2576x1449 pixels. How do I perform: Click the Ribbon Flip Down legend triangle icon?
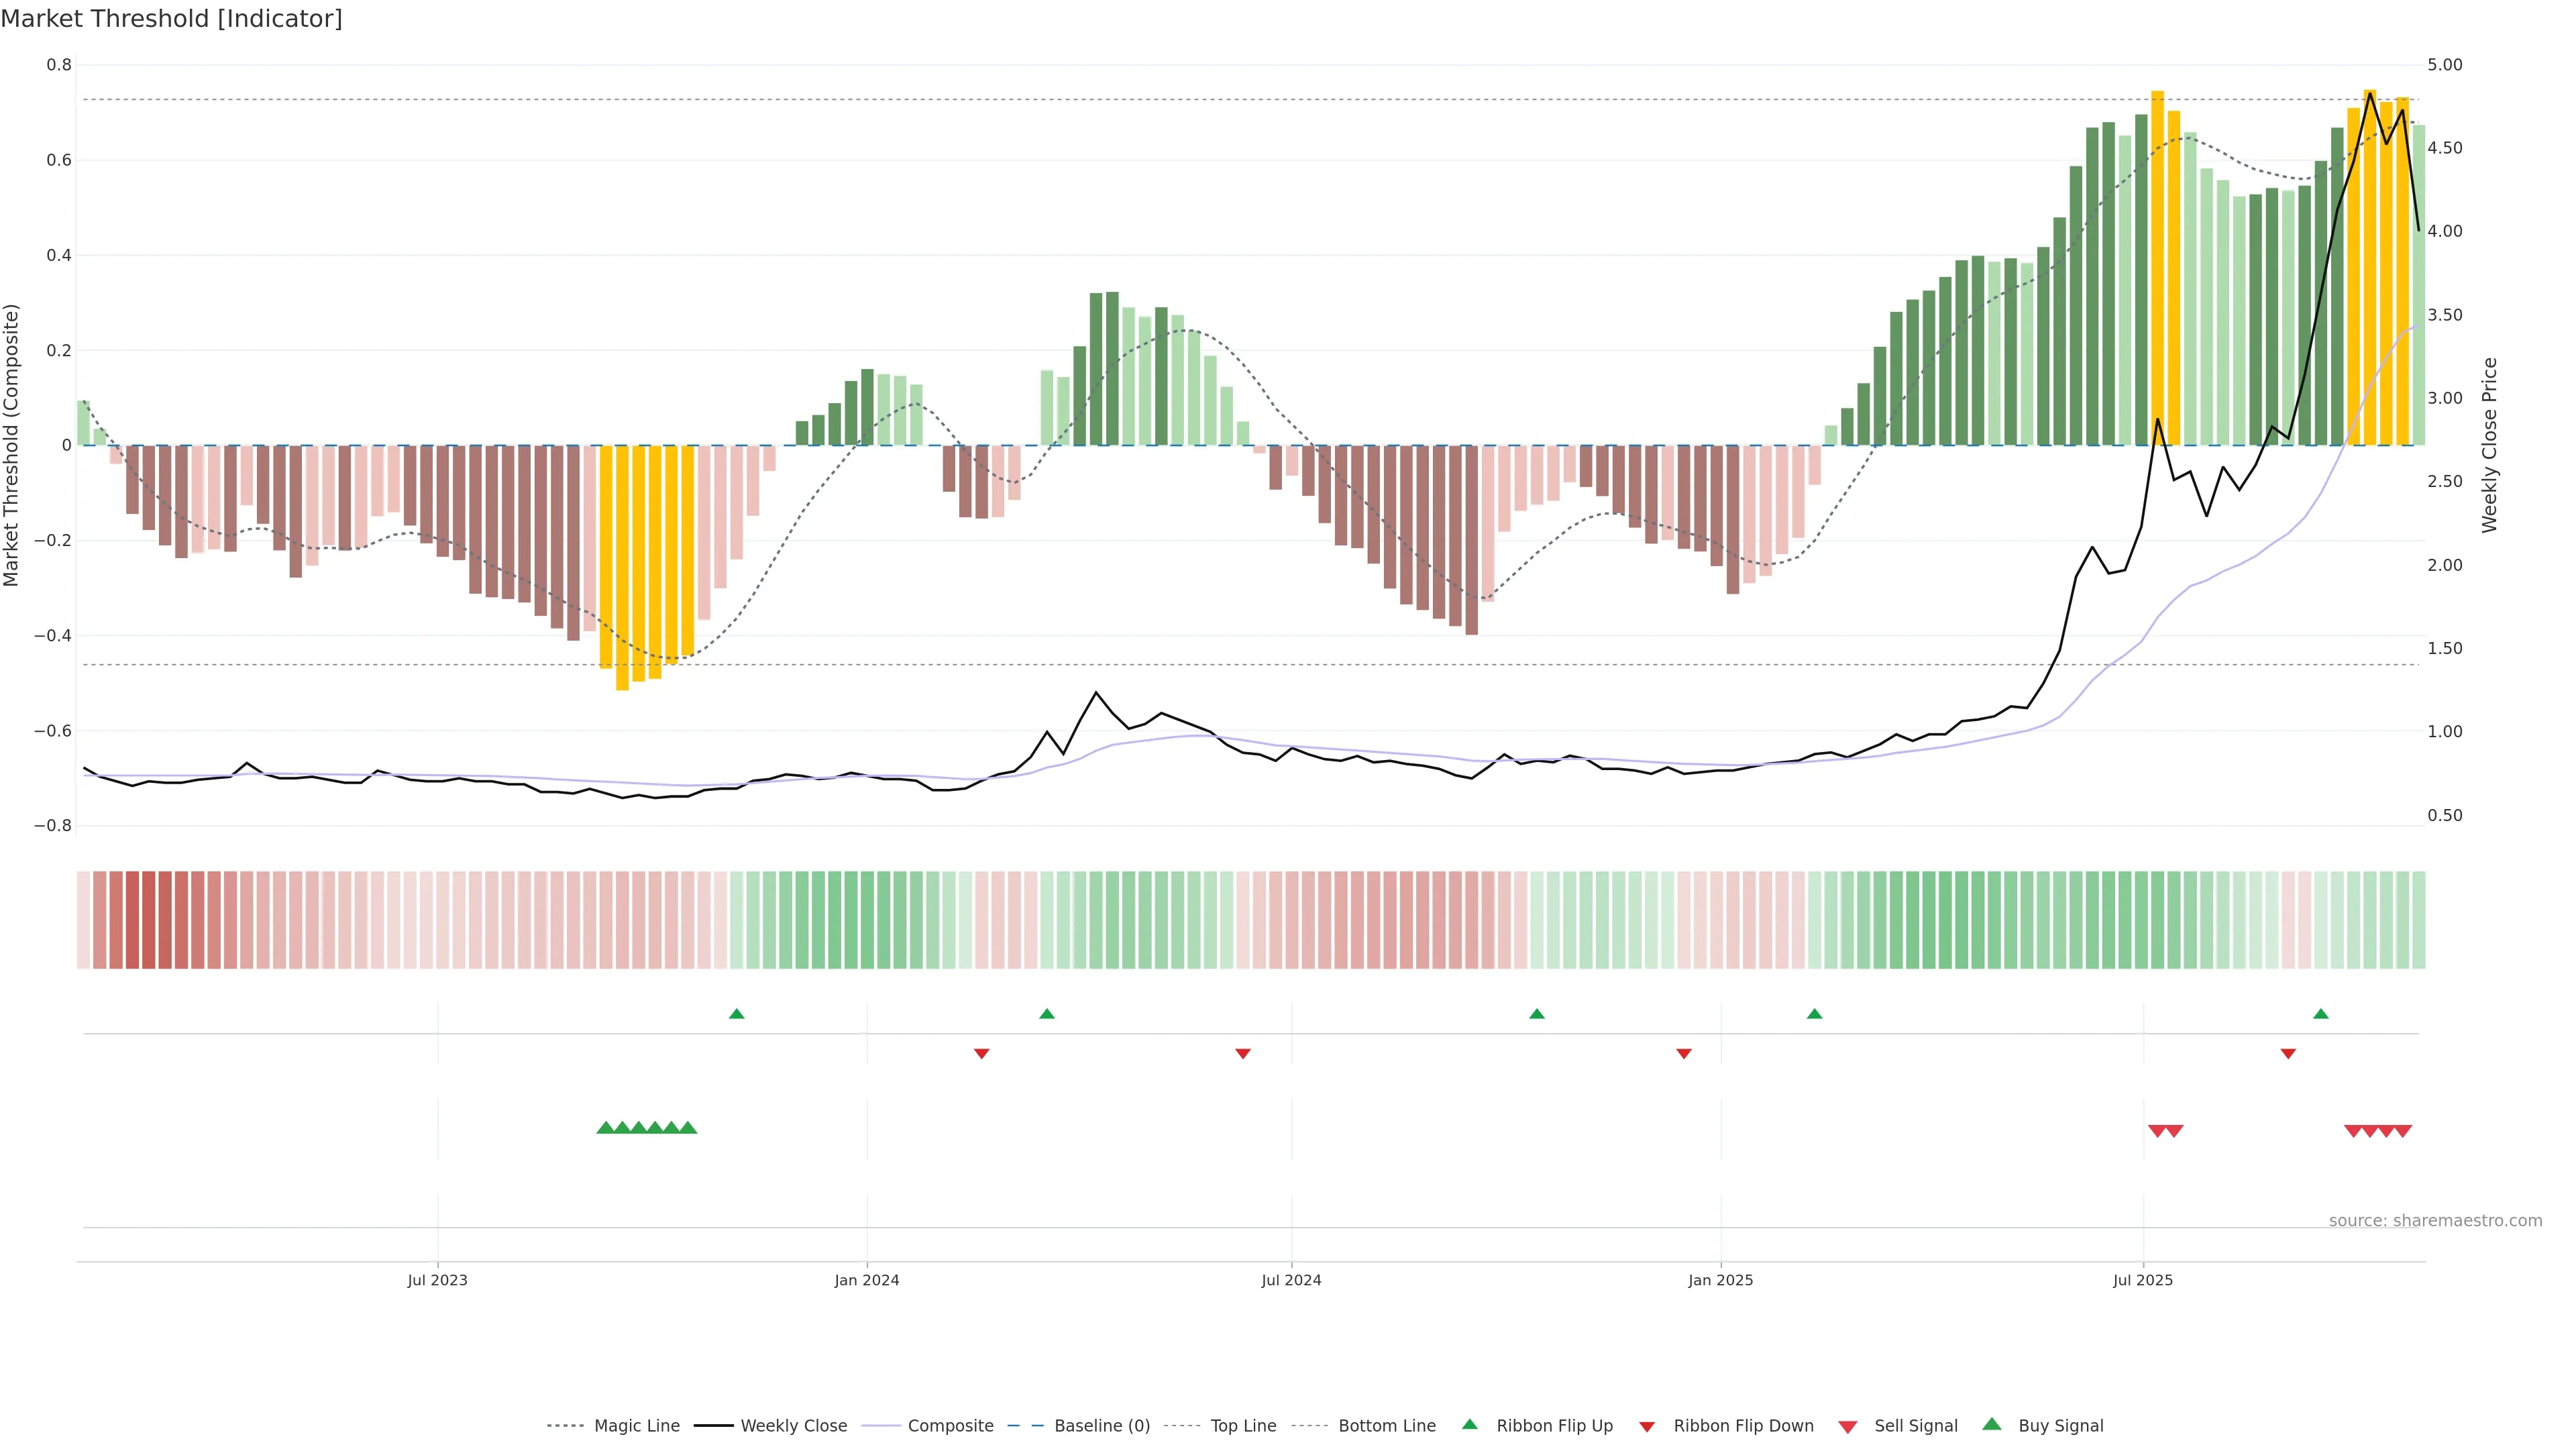pos(1646,1426)
